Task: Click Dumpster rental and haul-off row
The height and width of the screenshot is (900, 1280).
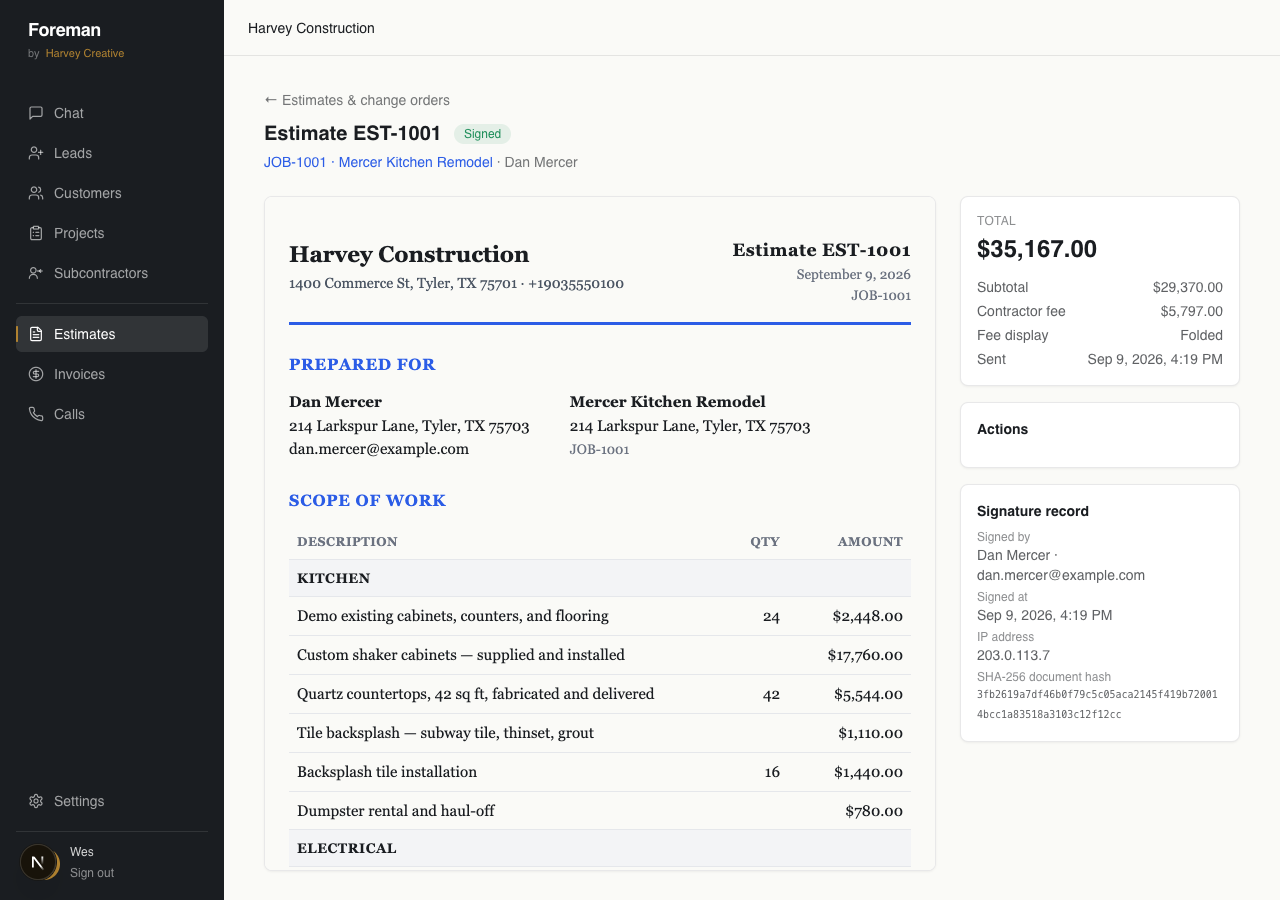Action: click(600, 811)
